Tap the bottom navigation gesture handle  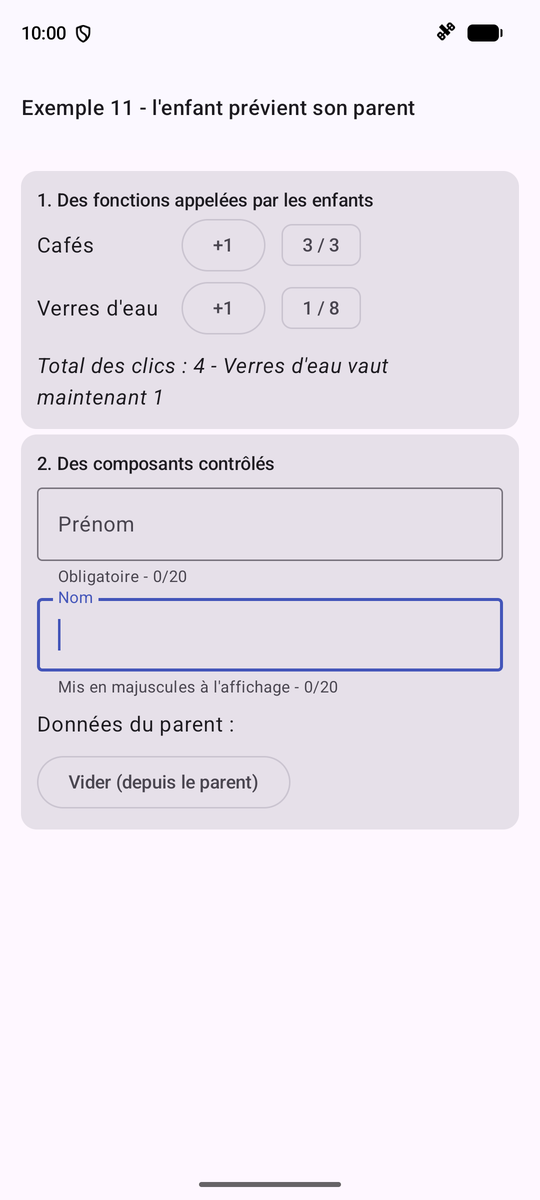(270, 1184)
